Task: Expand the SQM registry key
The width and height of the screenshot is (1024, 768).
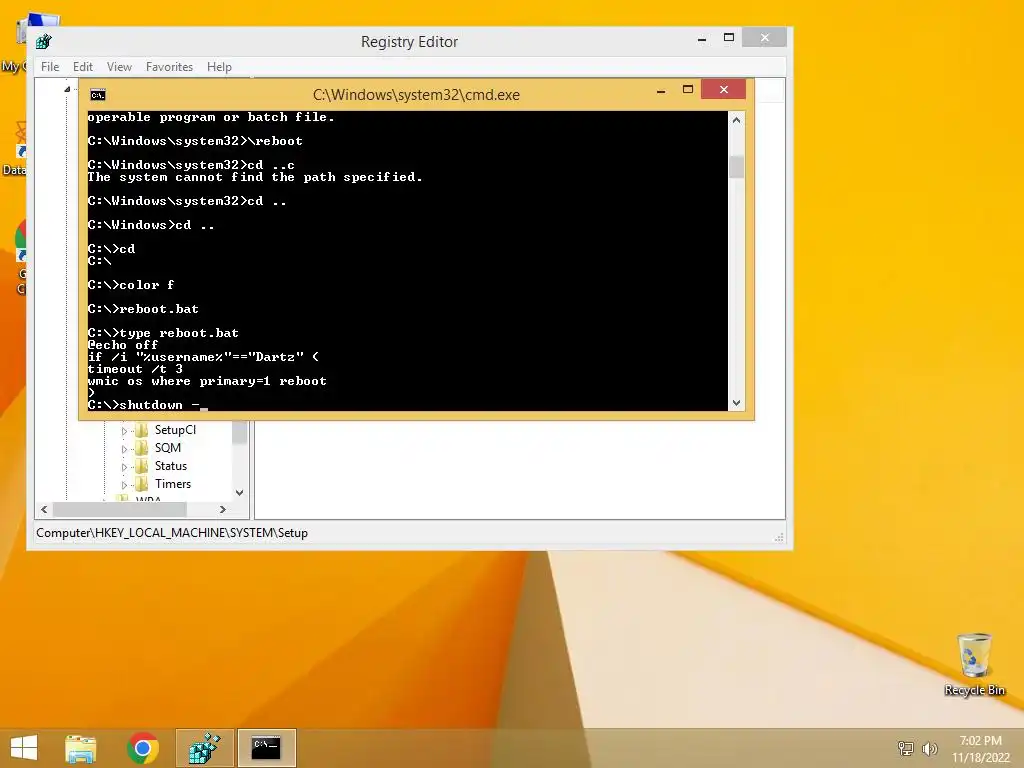Action: (x=124, y=449)
